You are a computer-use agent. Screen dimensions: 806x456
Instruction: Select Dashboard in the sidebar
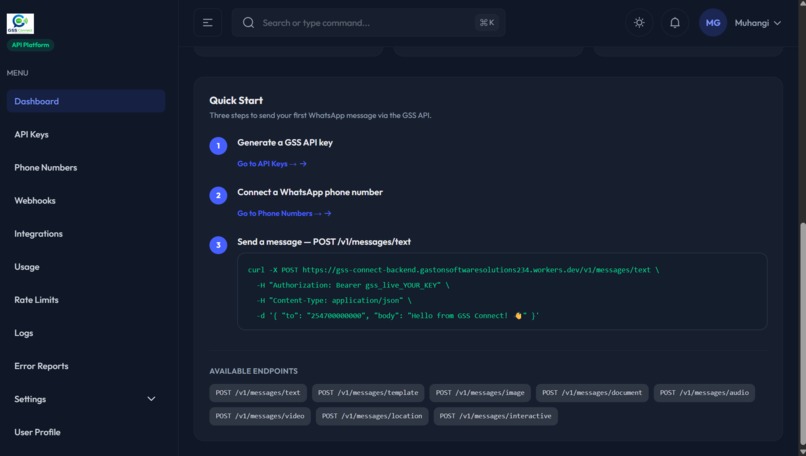tap(86, 101)
